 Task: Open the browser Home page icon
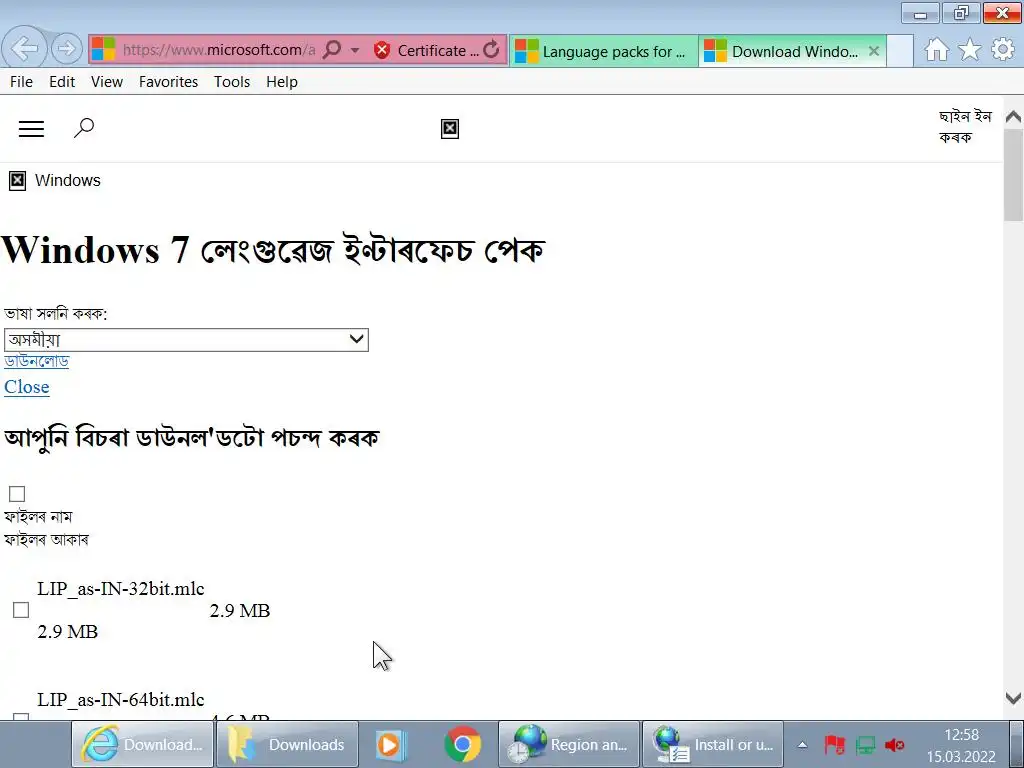936,50
